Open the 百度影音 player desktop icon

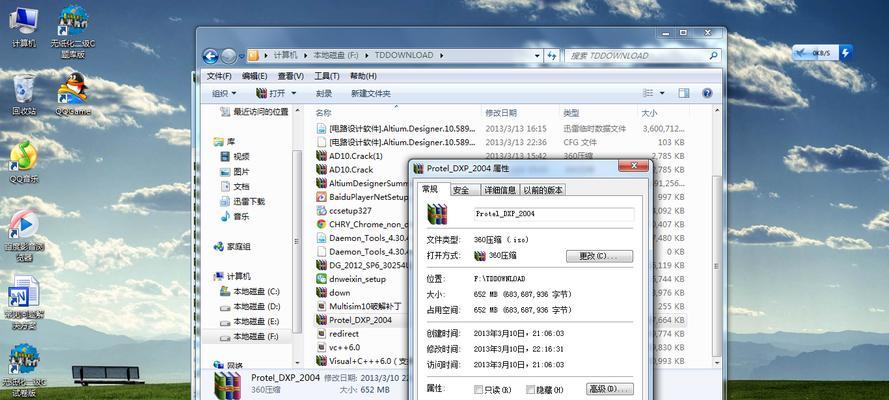23,235
